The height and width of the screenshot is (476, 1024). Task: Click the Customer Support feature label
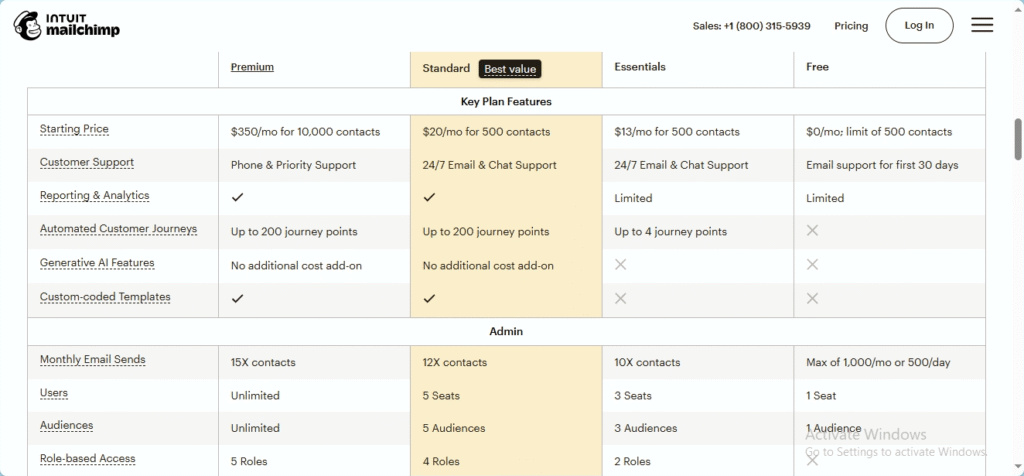87,163
